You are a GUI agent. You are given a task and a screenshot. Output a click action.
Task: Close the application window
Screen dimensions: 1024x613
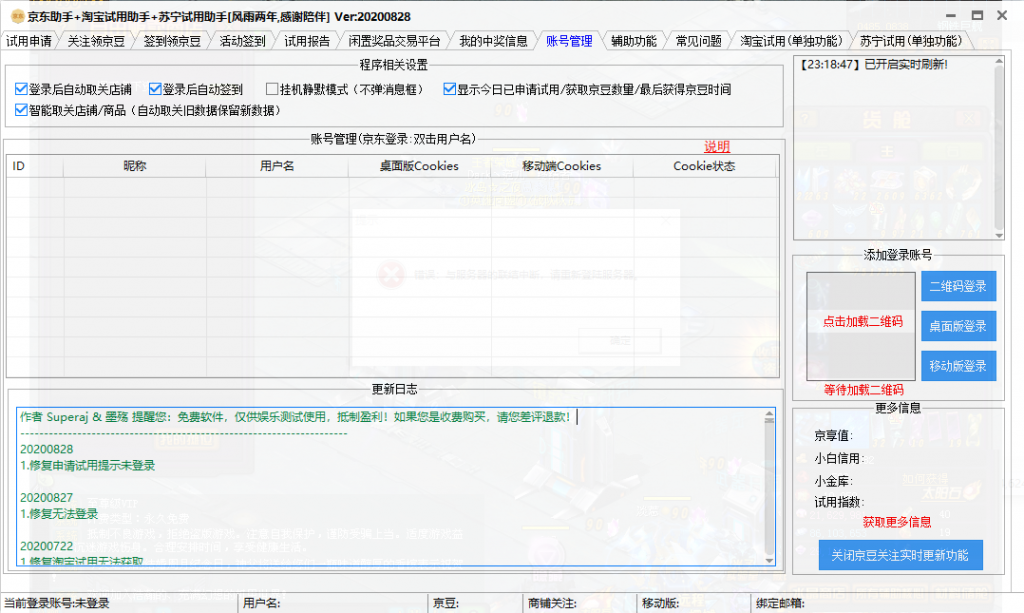coord(1002,15)
